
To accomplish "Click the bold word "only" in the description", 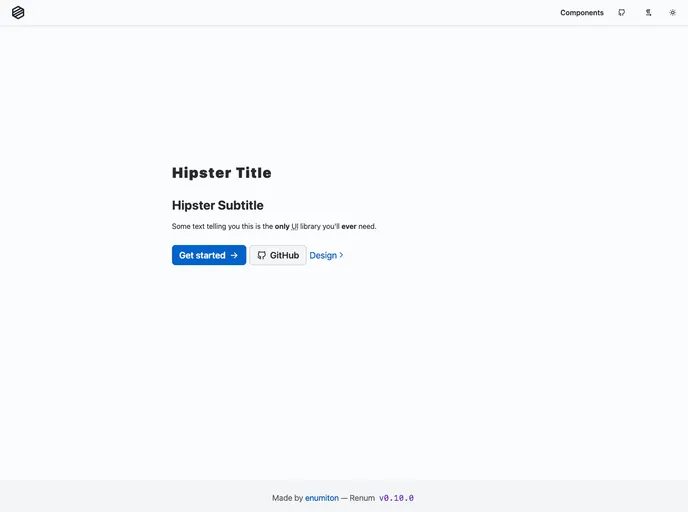I will click(x=282, y=227).
